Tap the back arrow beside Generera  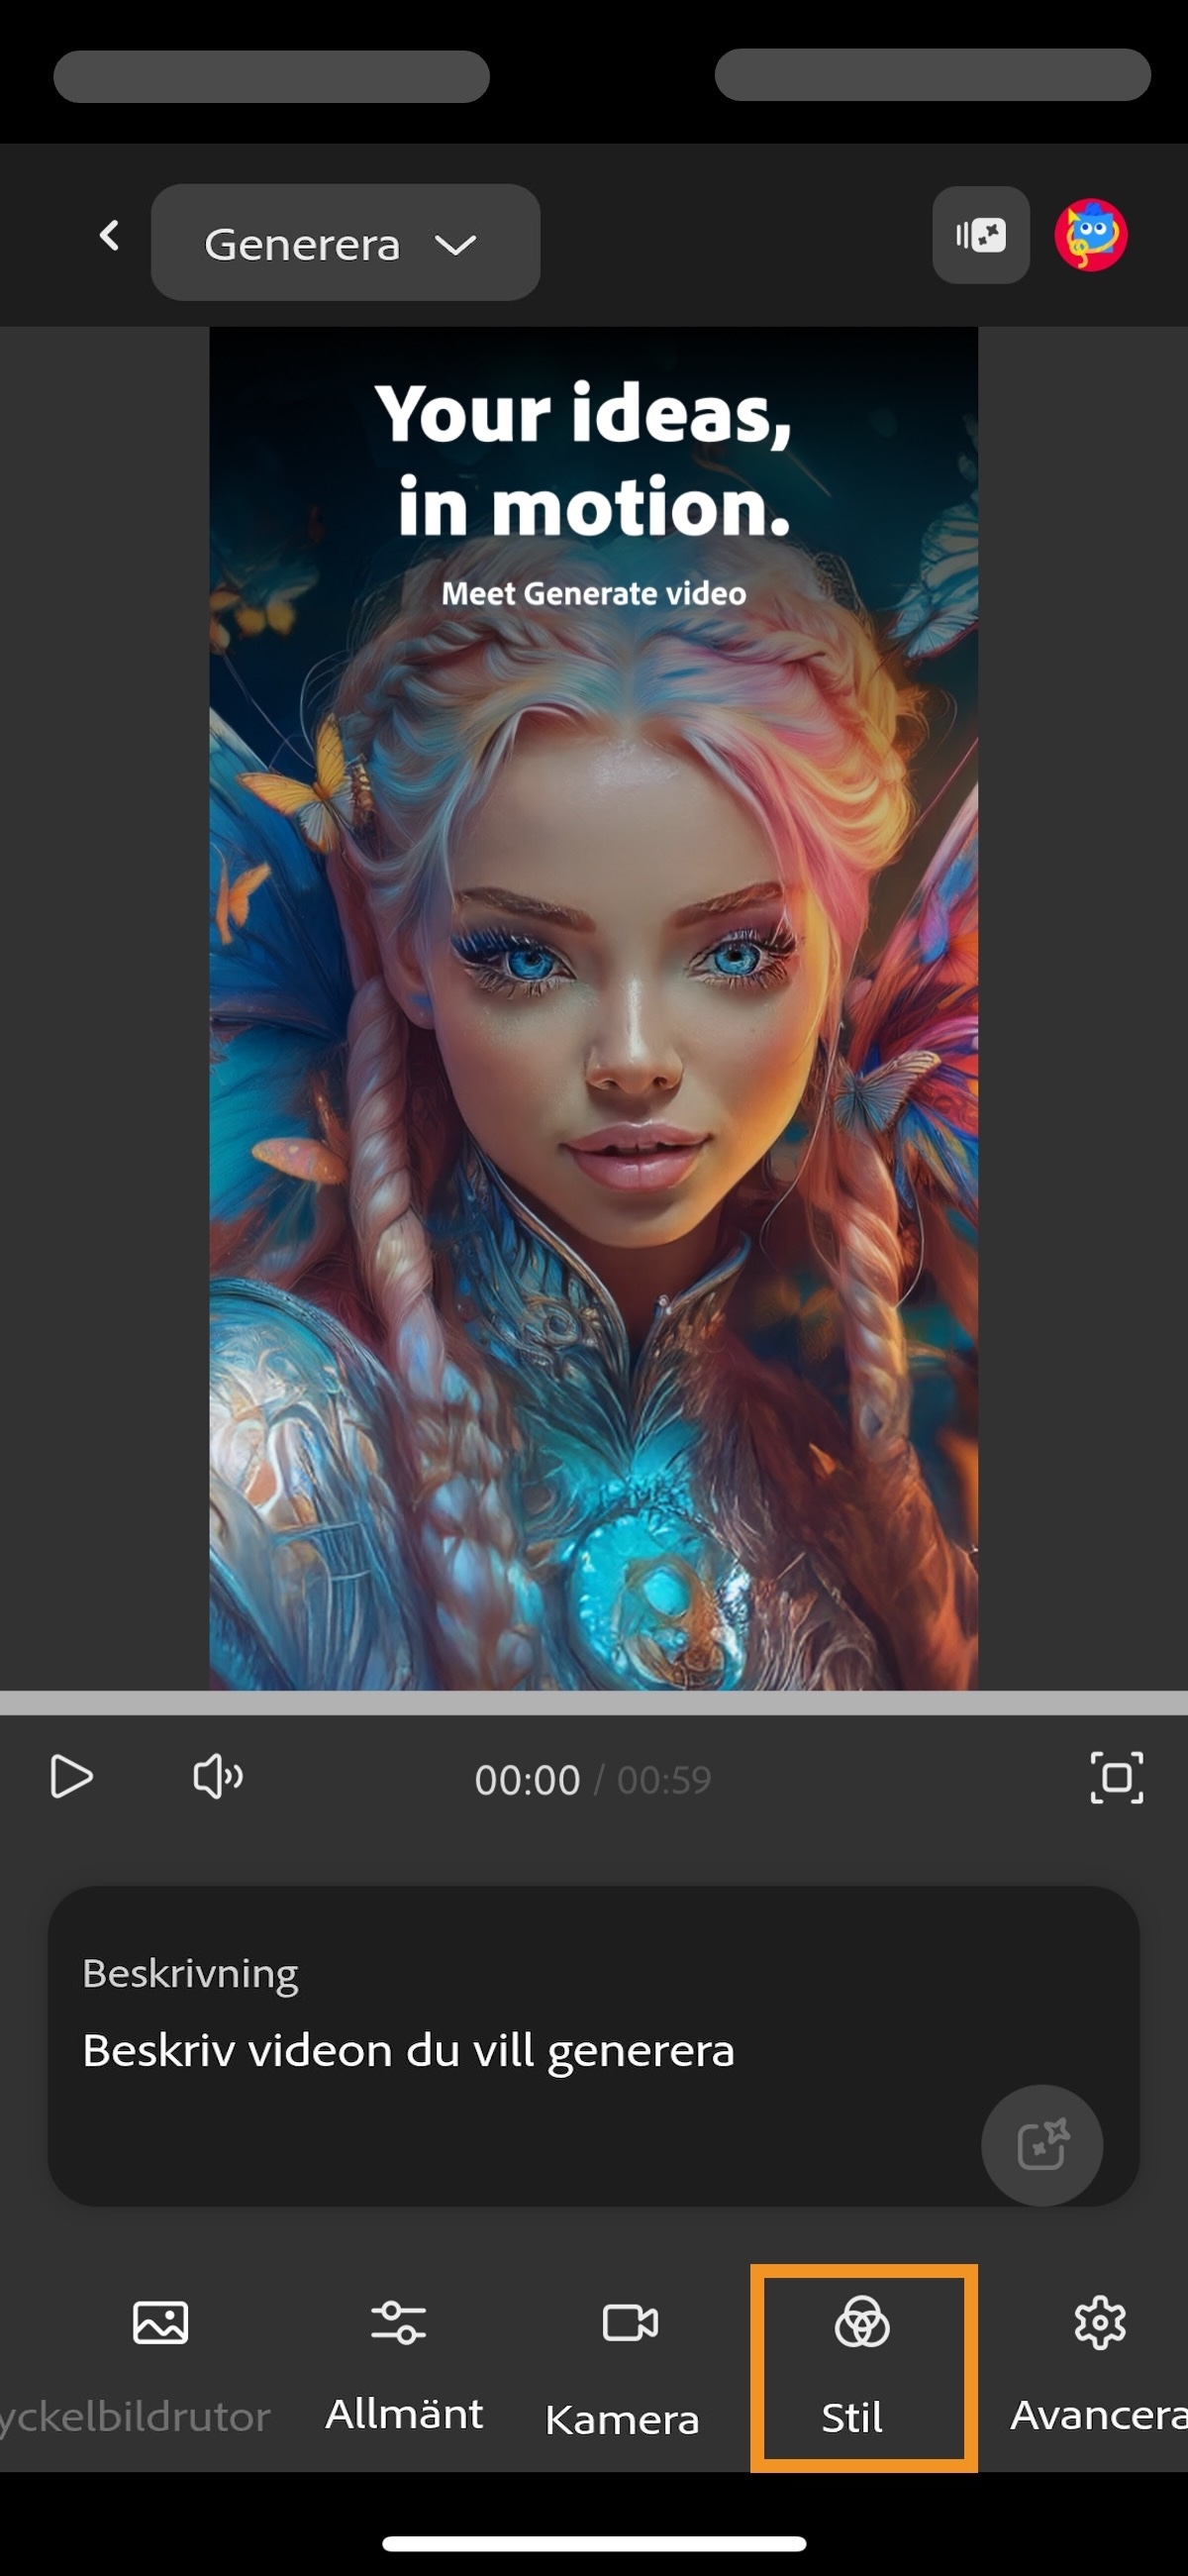(109, 237)
